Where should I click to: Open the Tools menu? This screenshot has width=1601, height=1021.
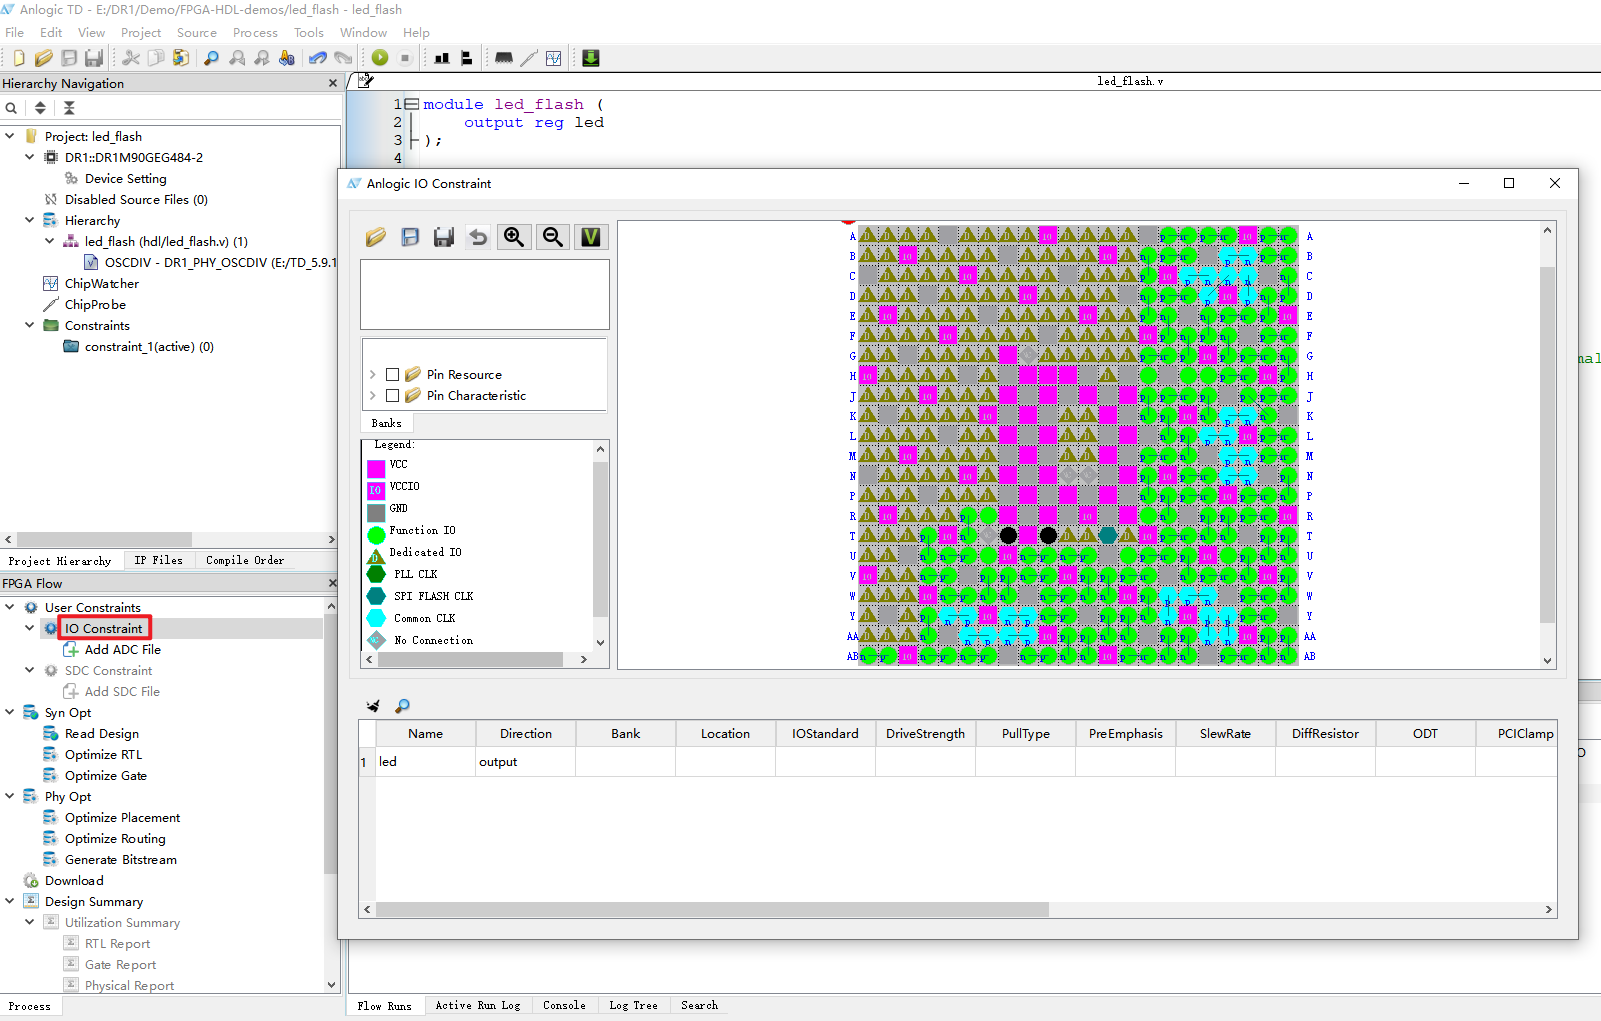pos(309,33)
